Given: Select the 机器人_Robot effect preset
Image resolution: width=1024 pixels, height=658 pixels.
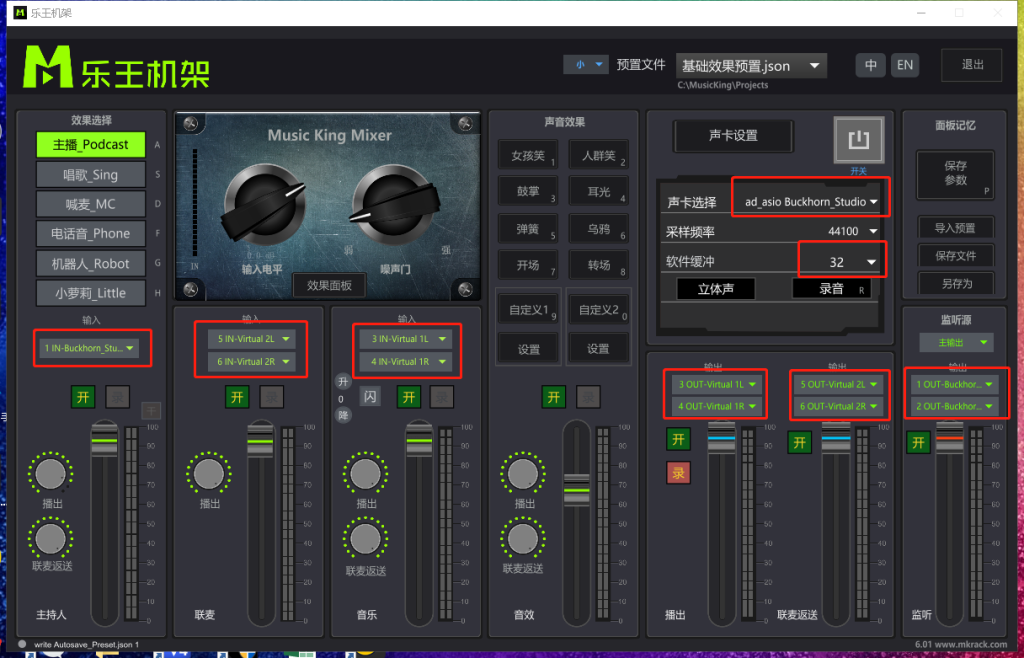Looking at the screenshot, I should coord(91,264).
